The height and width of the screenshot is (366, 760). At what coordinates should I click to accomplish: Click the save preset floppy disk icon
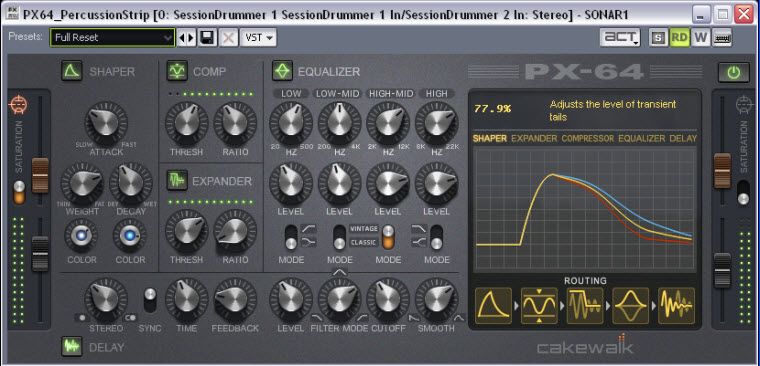coord(207,38)
